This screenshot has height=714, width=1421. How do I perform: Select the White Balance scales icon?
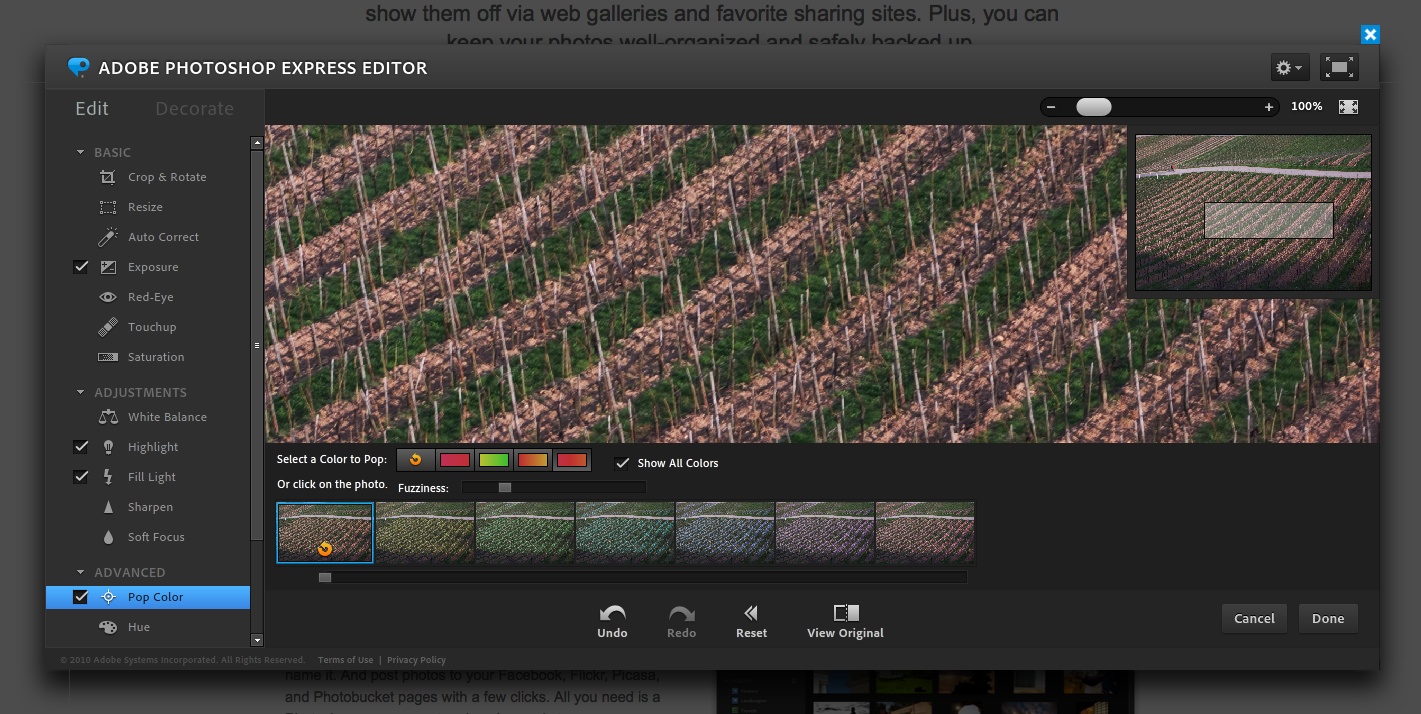[108, 417]
